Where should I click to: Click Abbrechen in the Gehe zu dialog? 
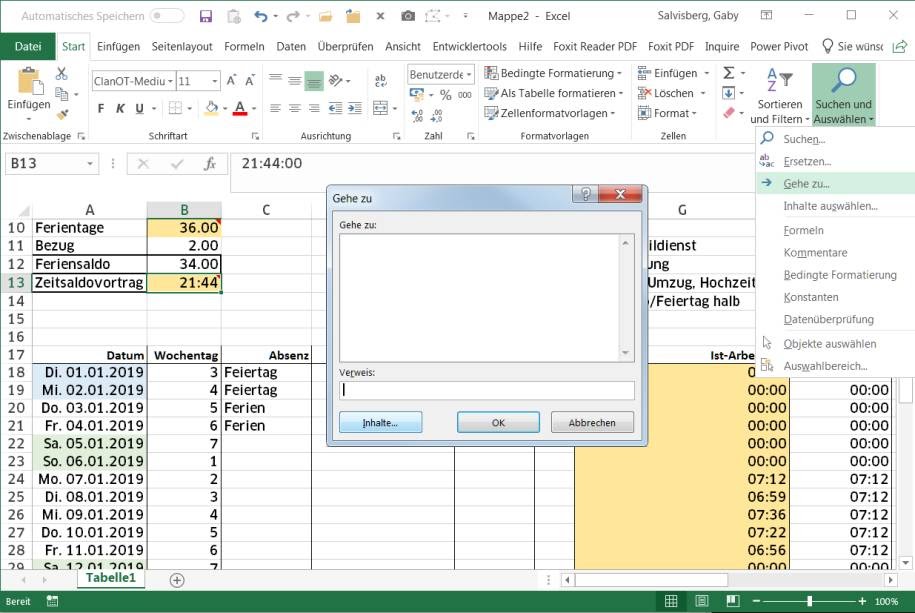coord(592,423)
